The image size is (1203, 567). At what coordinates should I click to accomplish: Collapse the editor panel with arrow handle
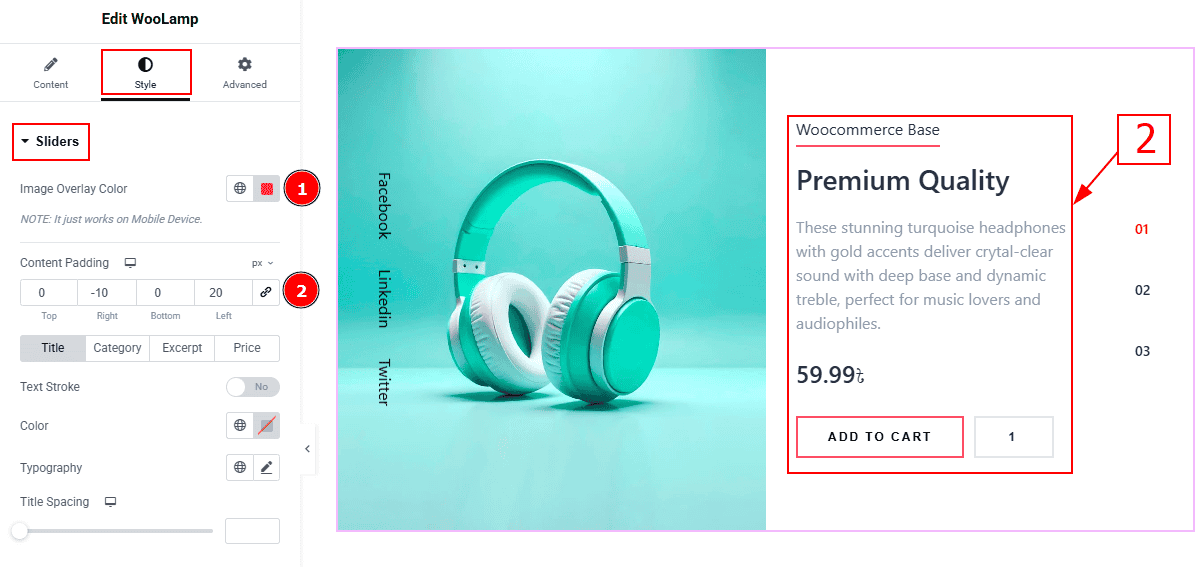[x=307, y=449]
